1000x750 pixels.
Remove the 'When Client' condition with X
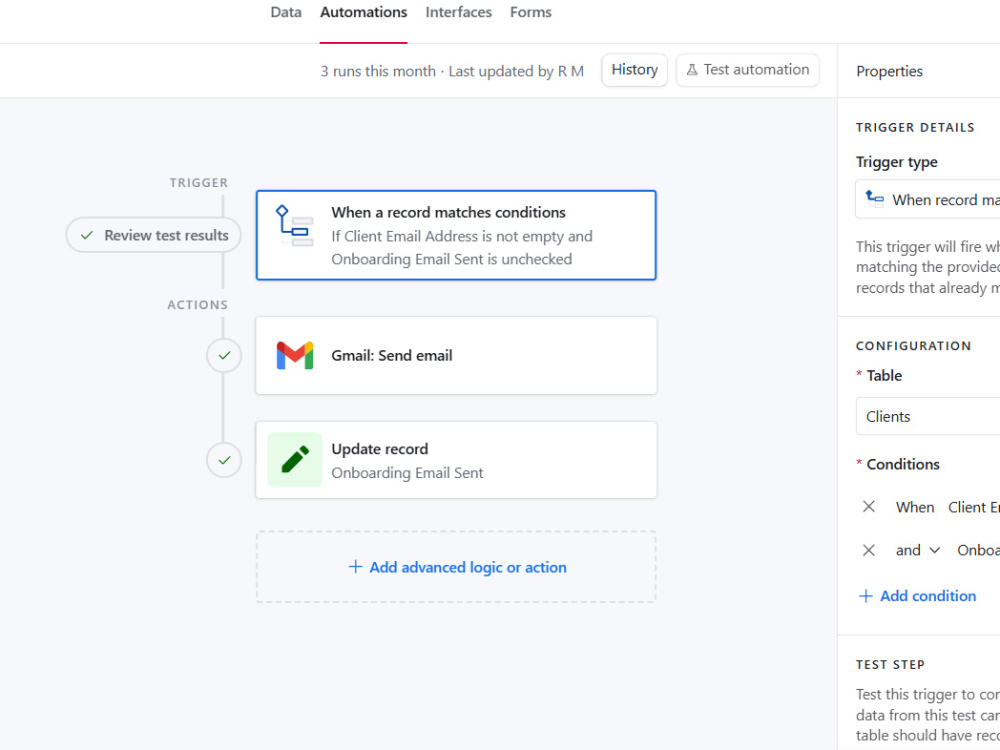(x=869, y=506)
